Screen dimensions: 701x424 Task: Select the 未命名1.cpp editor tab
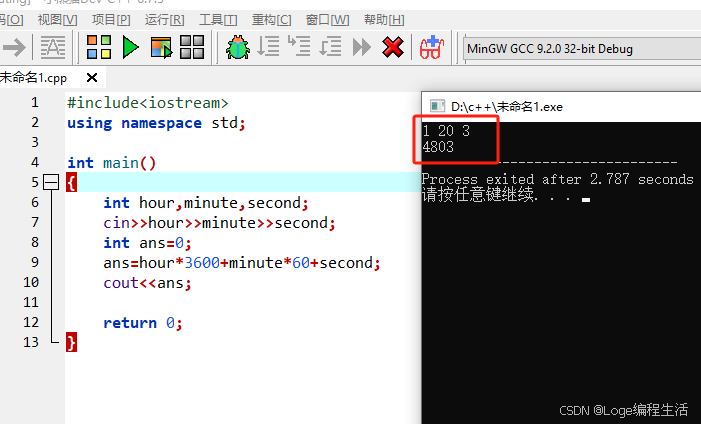(x=34, y=78)
